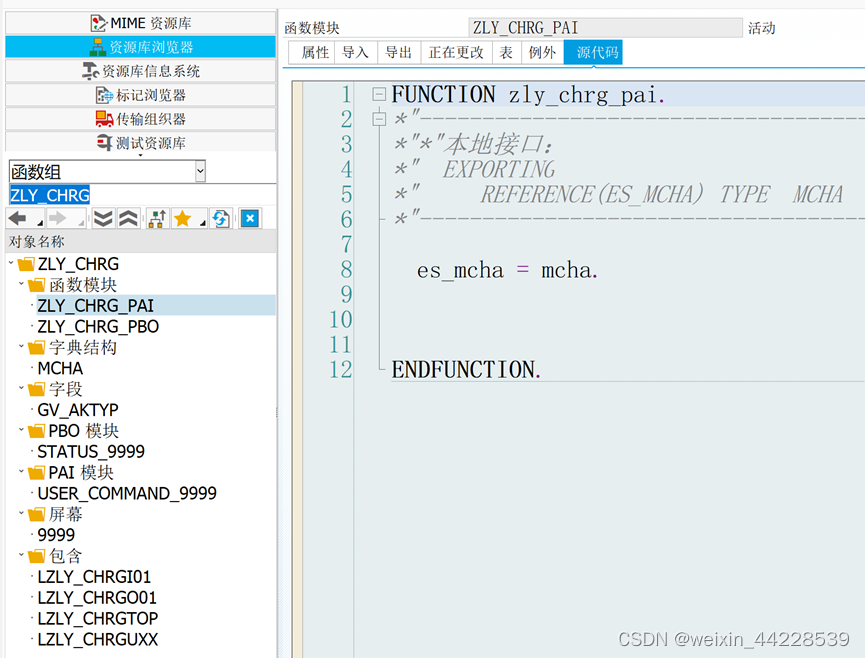The image size is (865, 658).
Task: Click the ZLY_CHRG object name input field
Action: [x=142, y=195]
